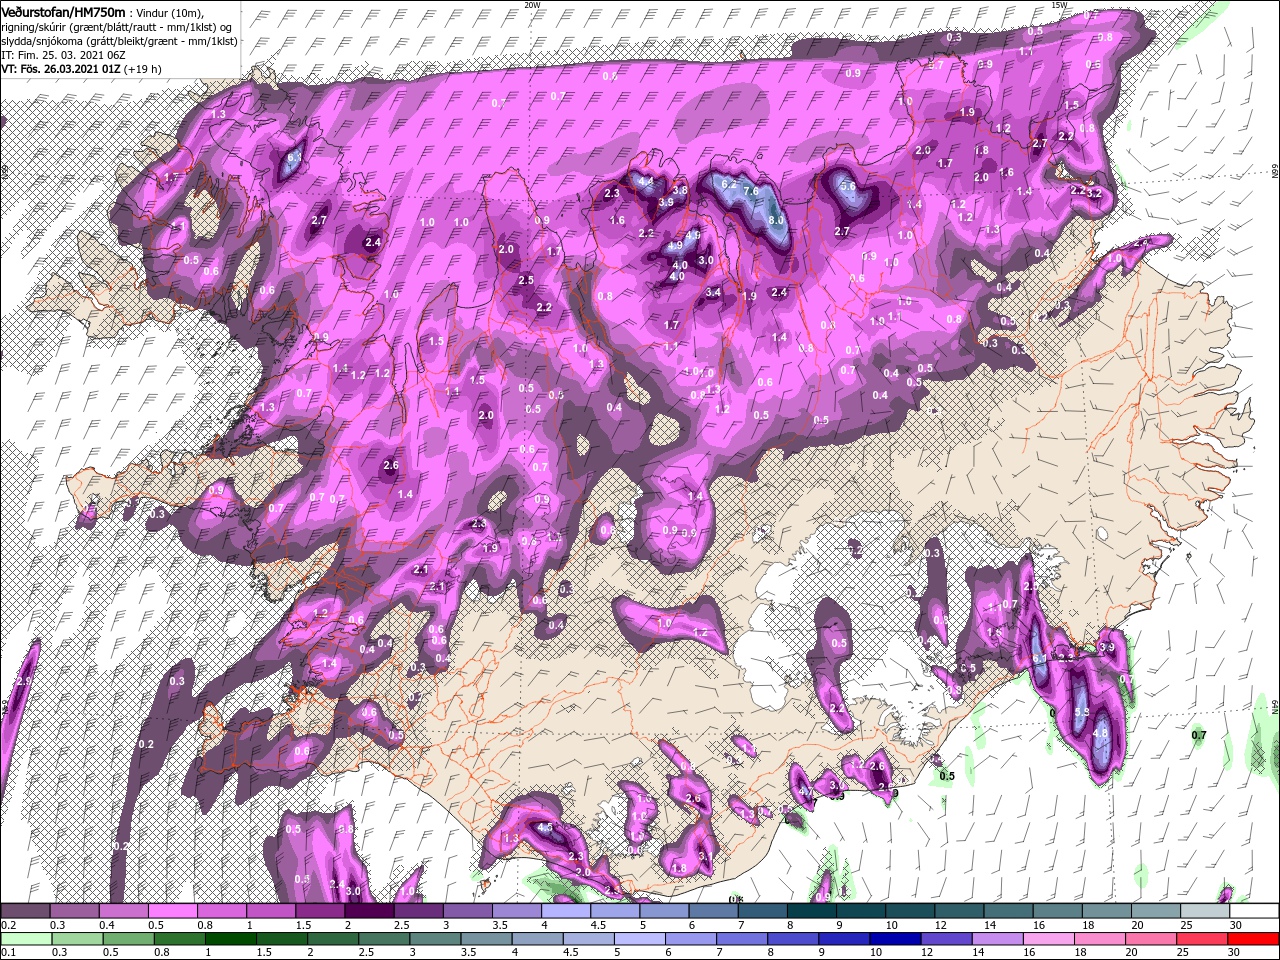Screen dimensions: 1280x960
Task: Click the 3.4 precipitation value on map
Action: point(713,293)
